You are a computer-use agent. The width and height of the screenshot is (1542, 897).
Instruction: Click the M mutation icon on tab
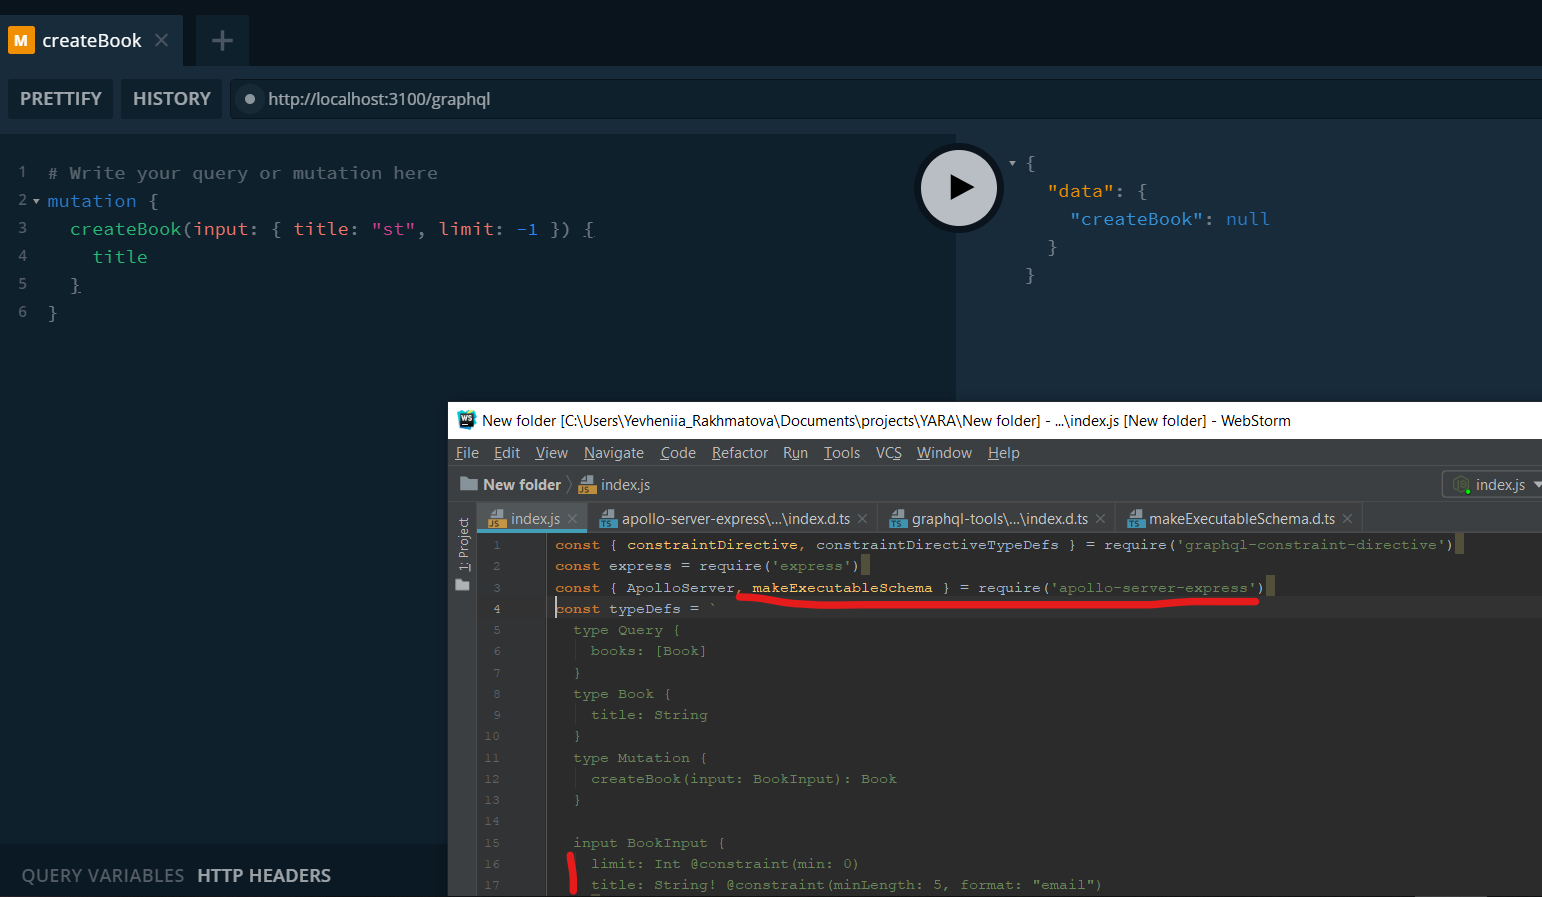tap(21, 40)
